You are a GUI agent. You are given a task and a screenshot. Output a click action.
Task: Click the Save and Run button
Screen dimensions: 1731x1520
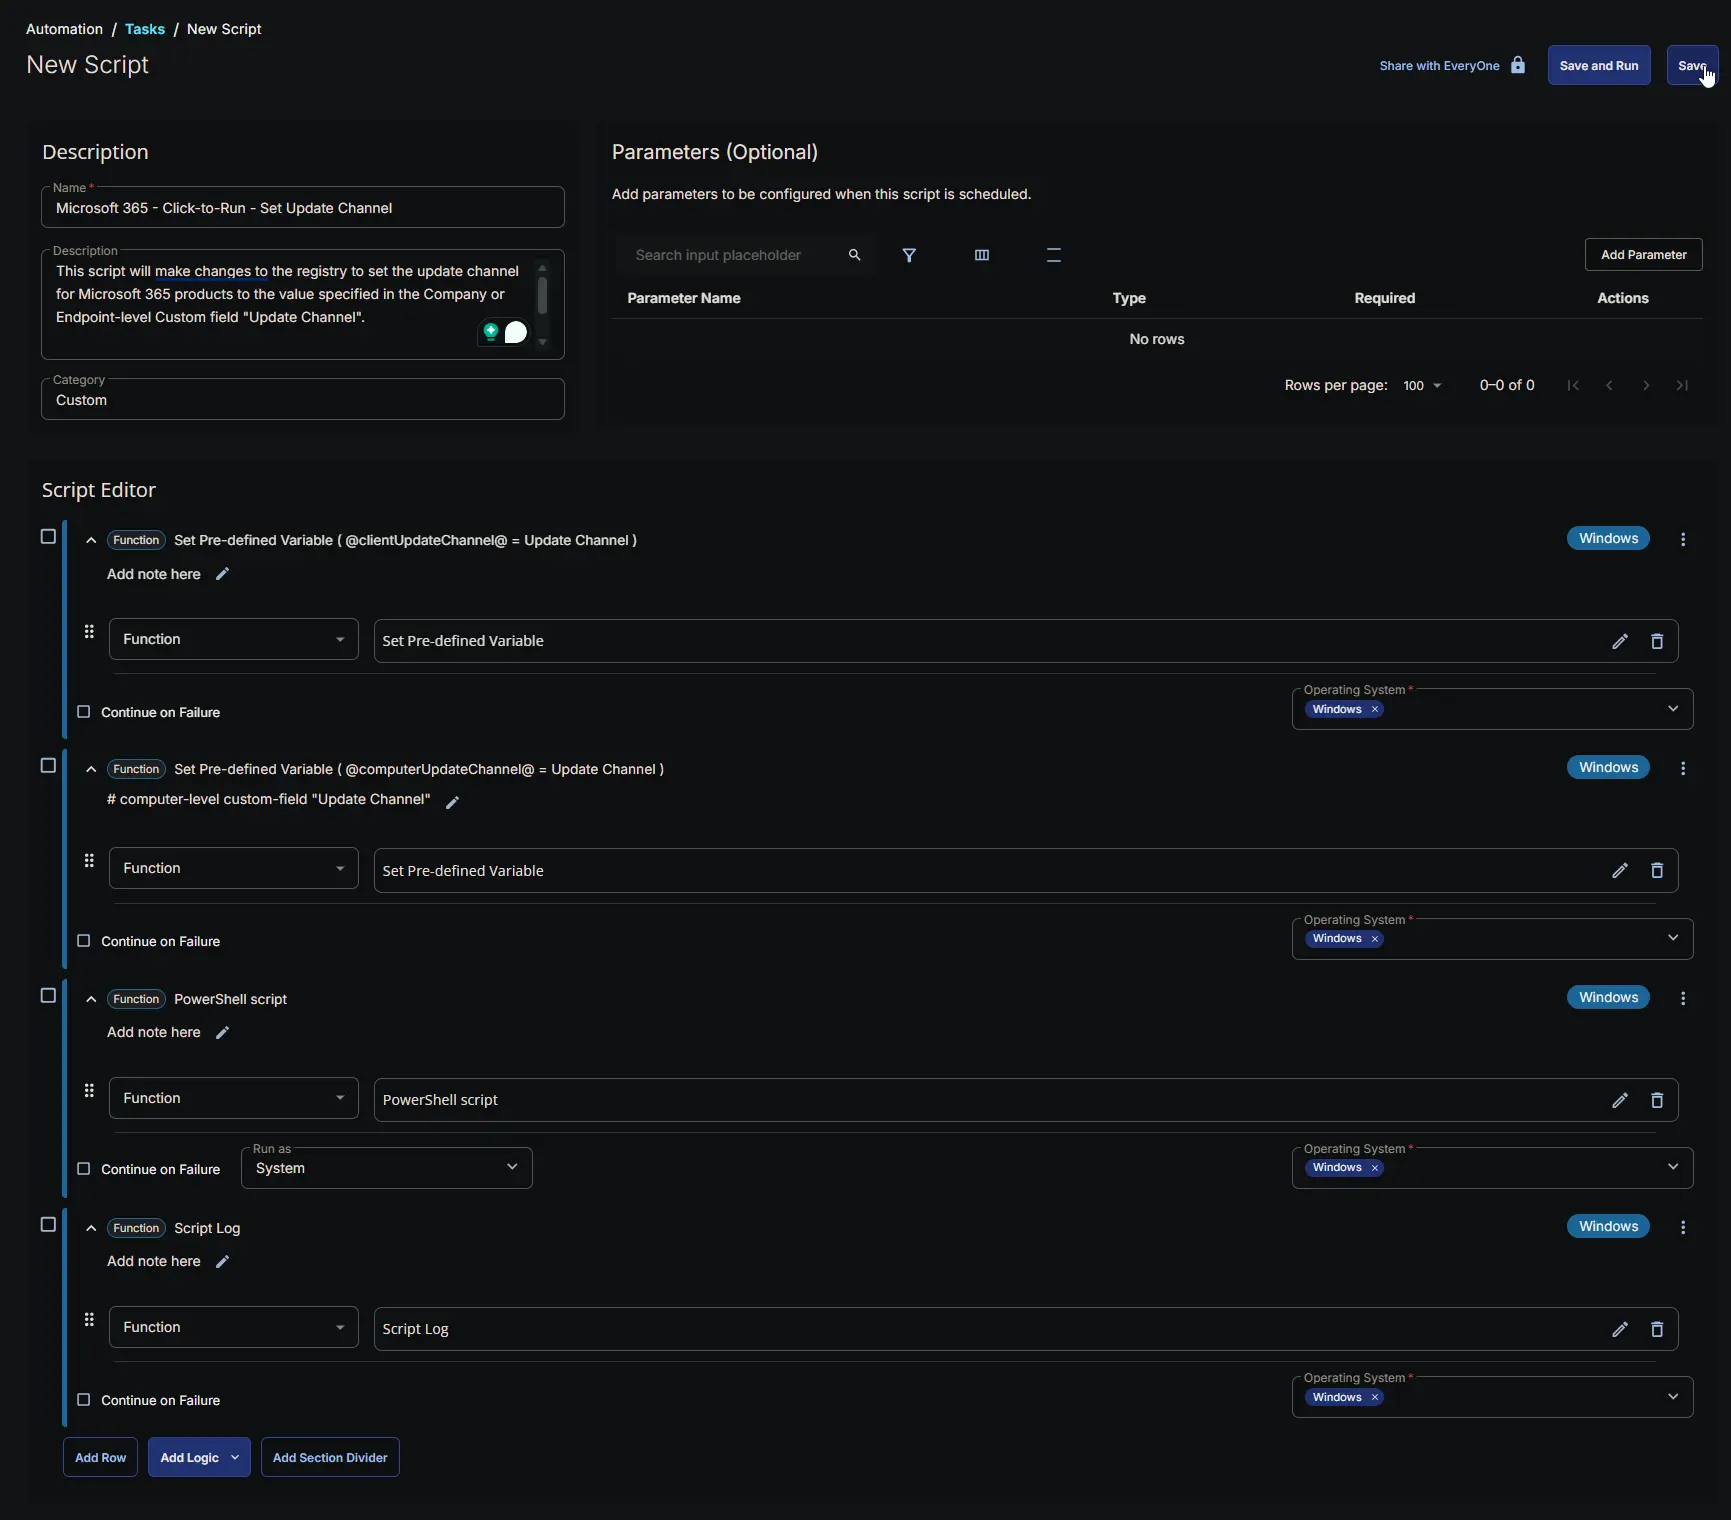pyautogui.click(x=1598, y=66)
